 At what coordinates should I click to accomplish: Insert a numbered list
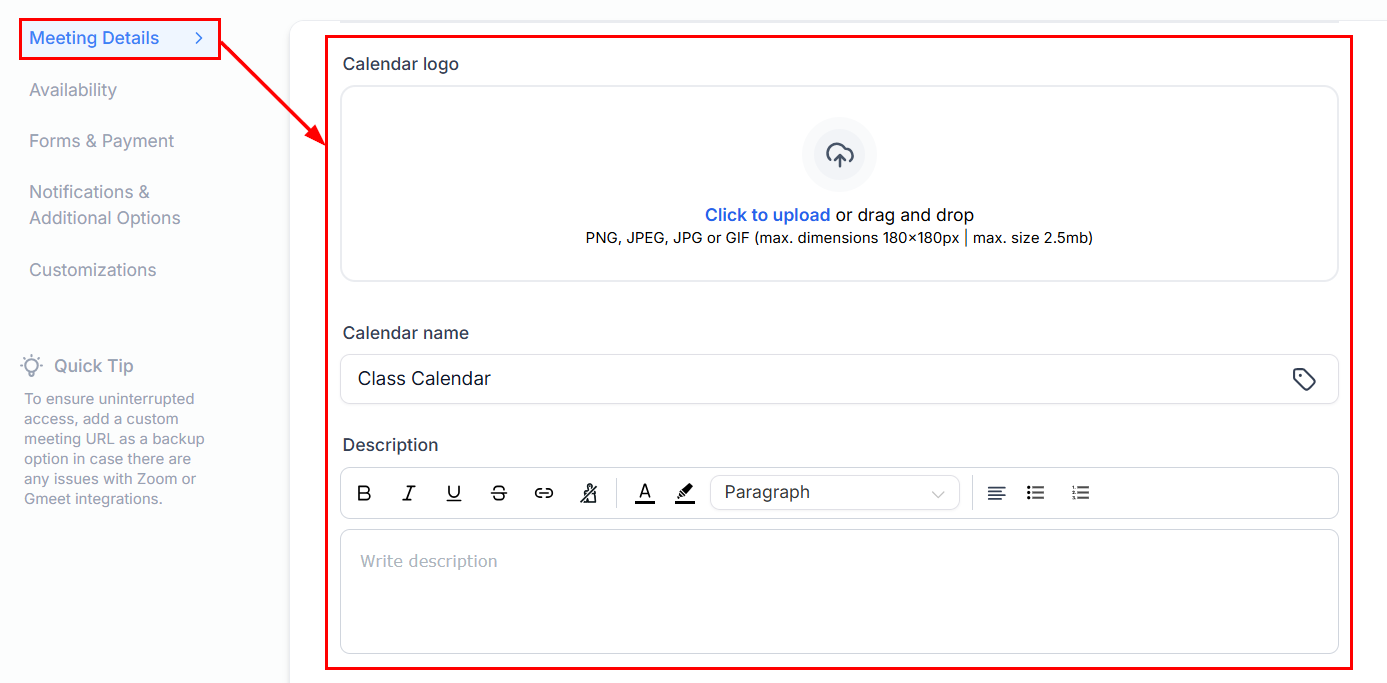(1080, 493)
